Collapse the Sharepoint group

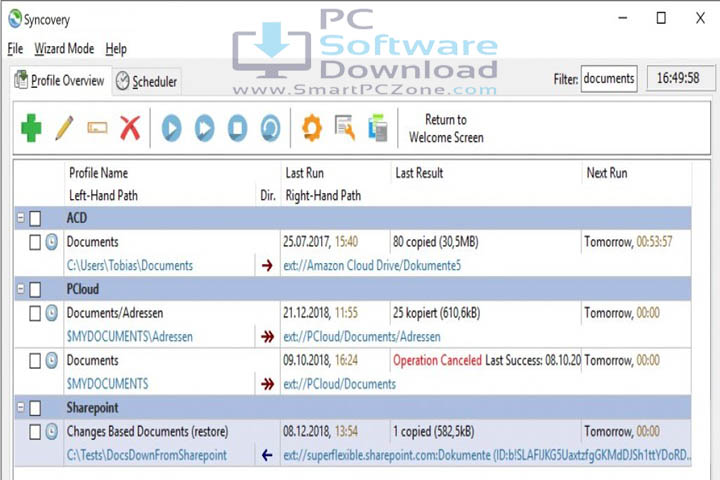(x=21, y=407)
